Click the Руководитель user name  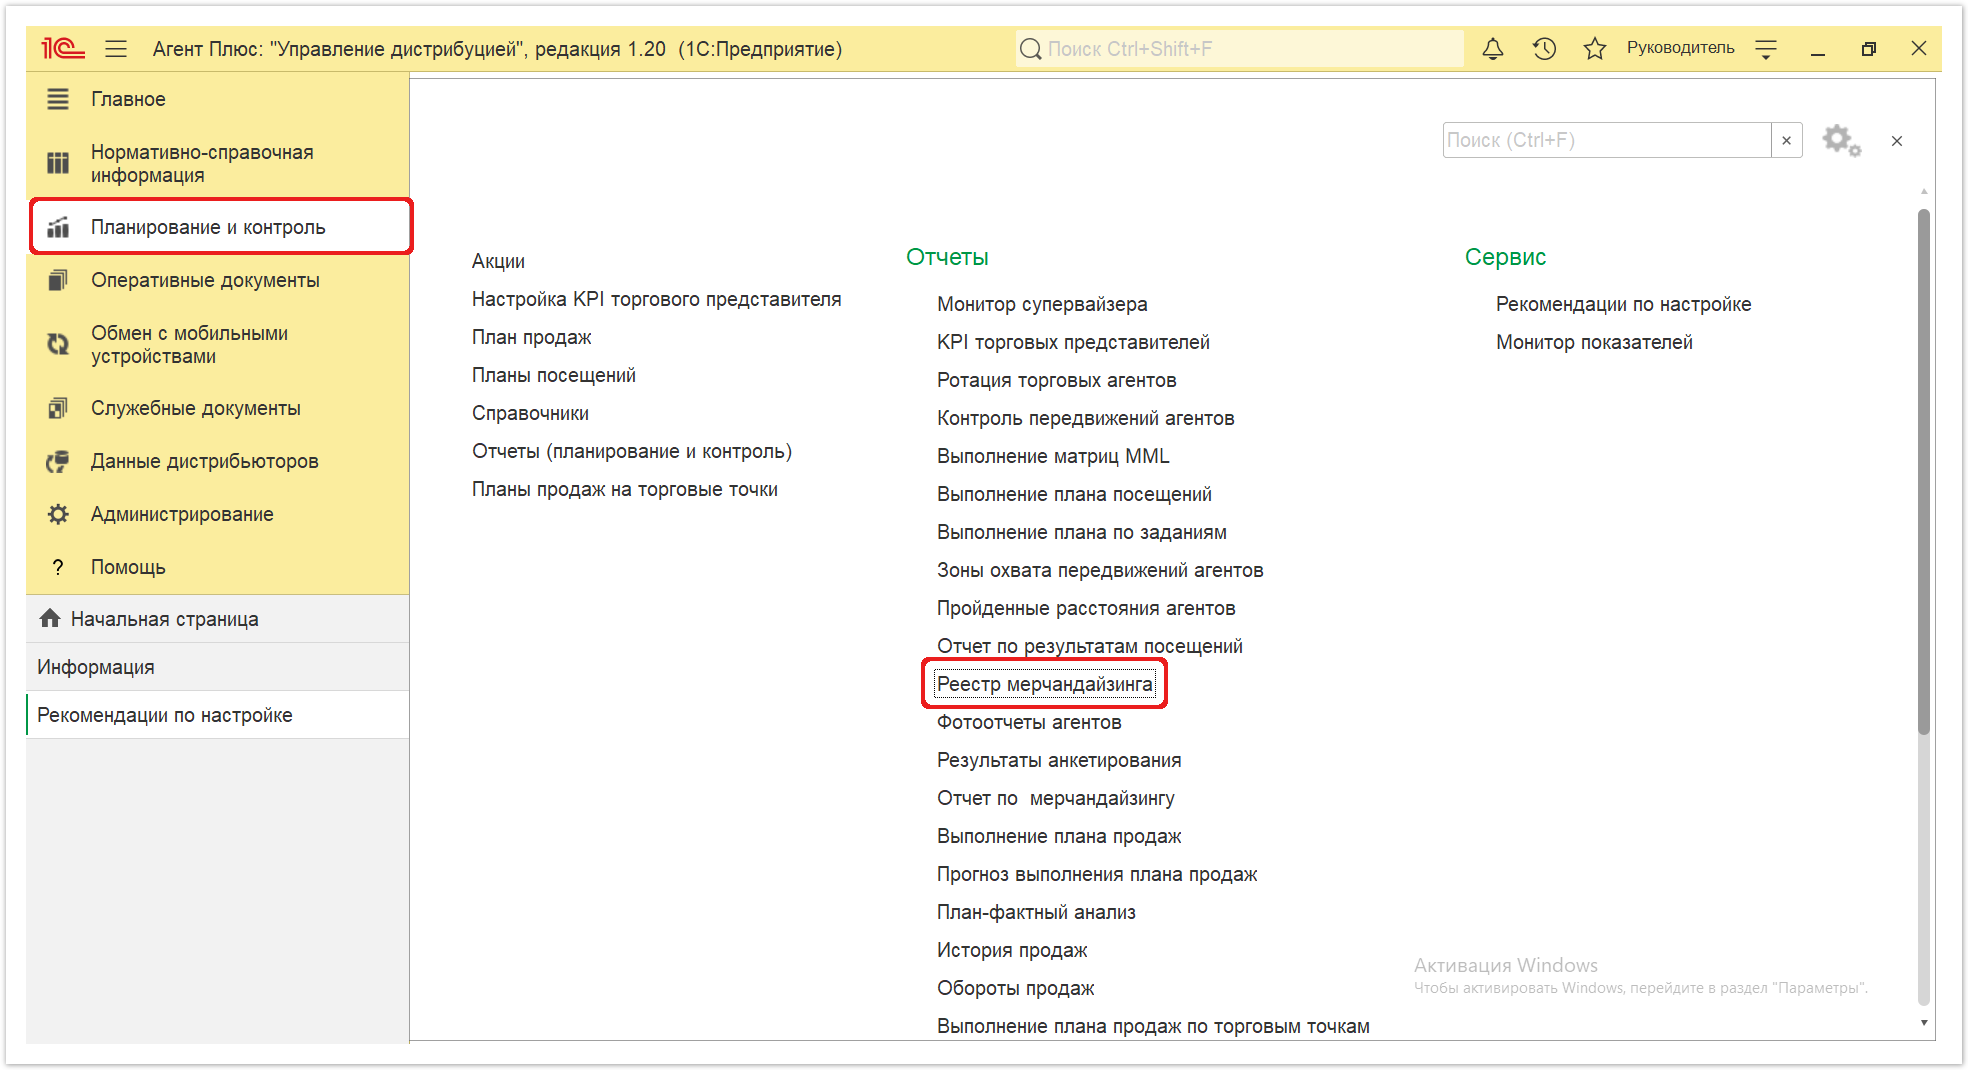[1680, 48]
